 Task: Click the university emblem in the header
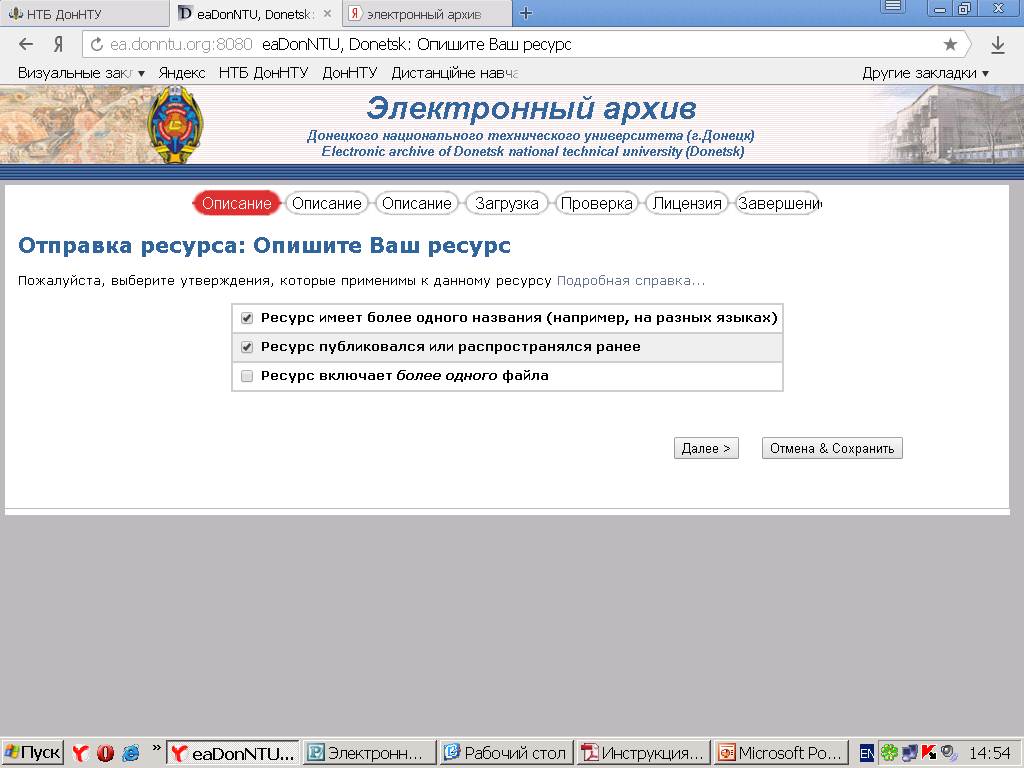[x=174, y=124]
